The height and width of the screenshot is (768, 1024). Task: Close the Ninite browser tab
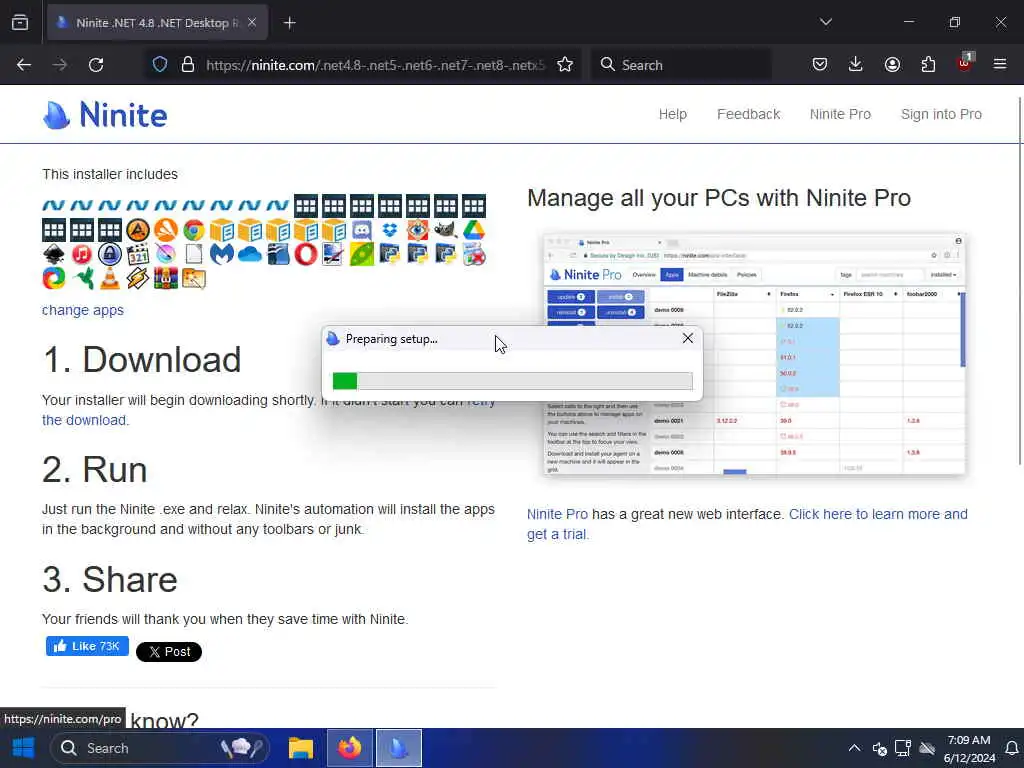point(252,22)
